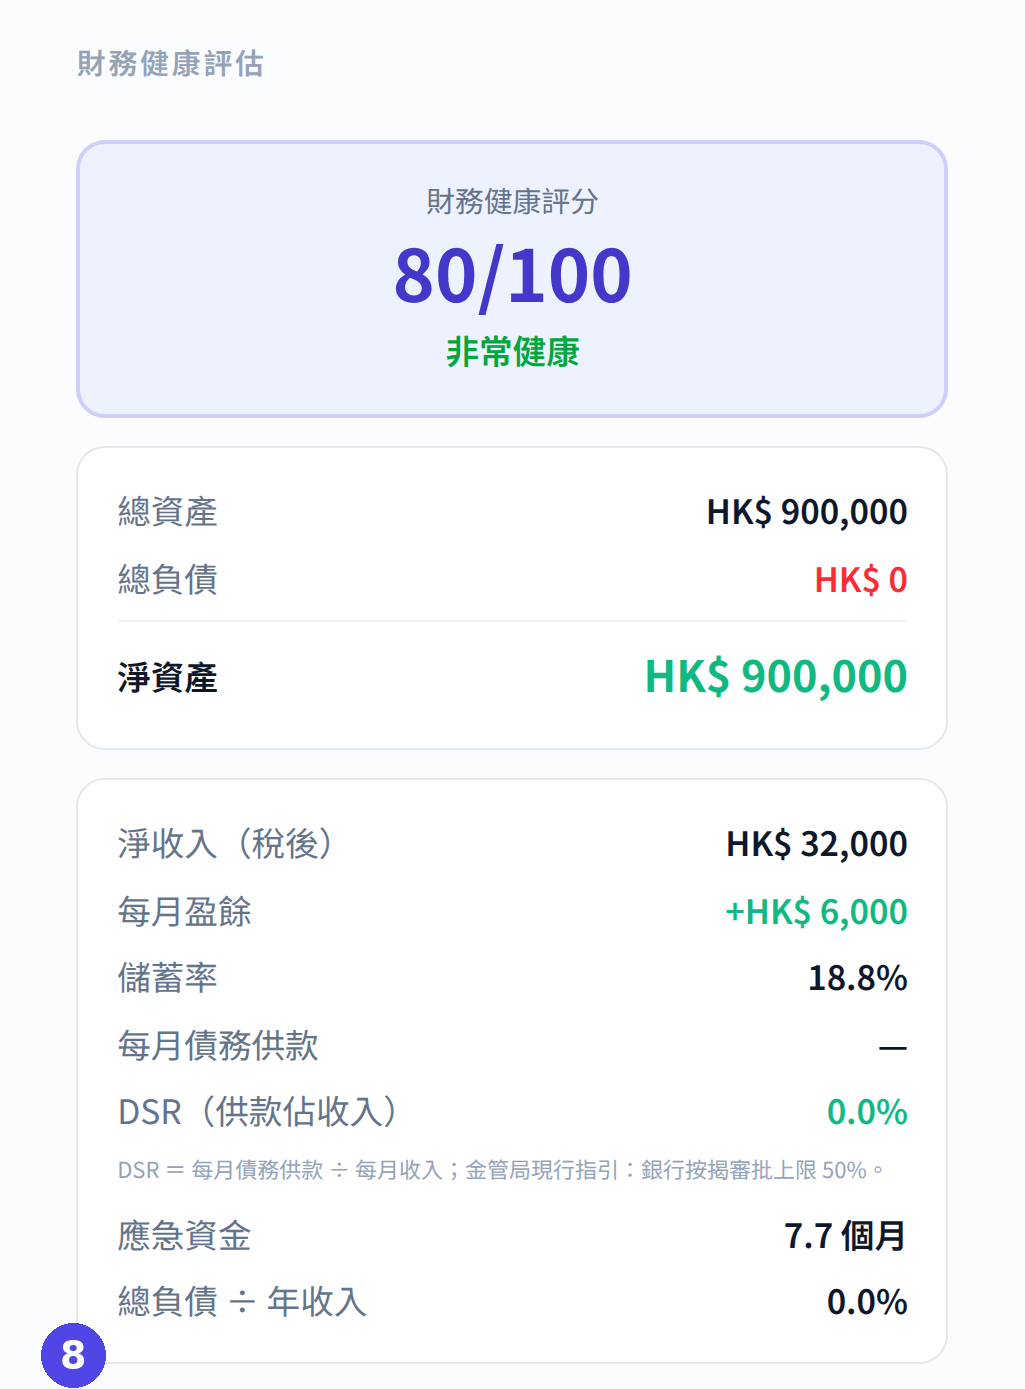Select the 0.0% debt-to-income value
Image resolution: width=1025 pixels, height=1389 pixels.
(x=867, y=1302)
